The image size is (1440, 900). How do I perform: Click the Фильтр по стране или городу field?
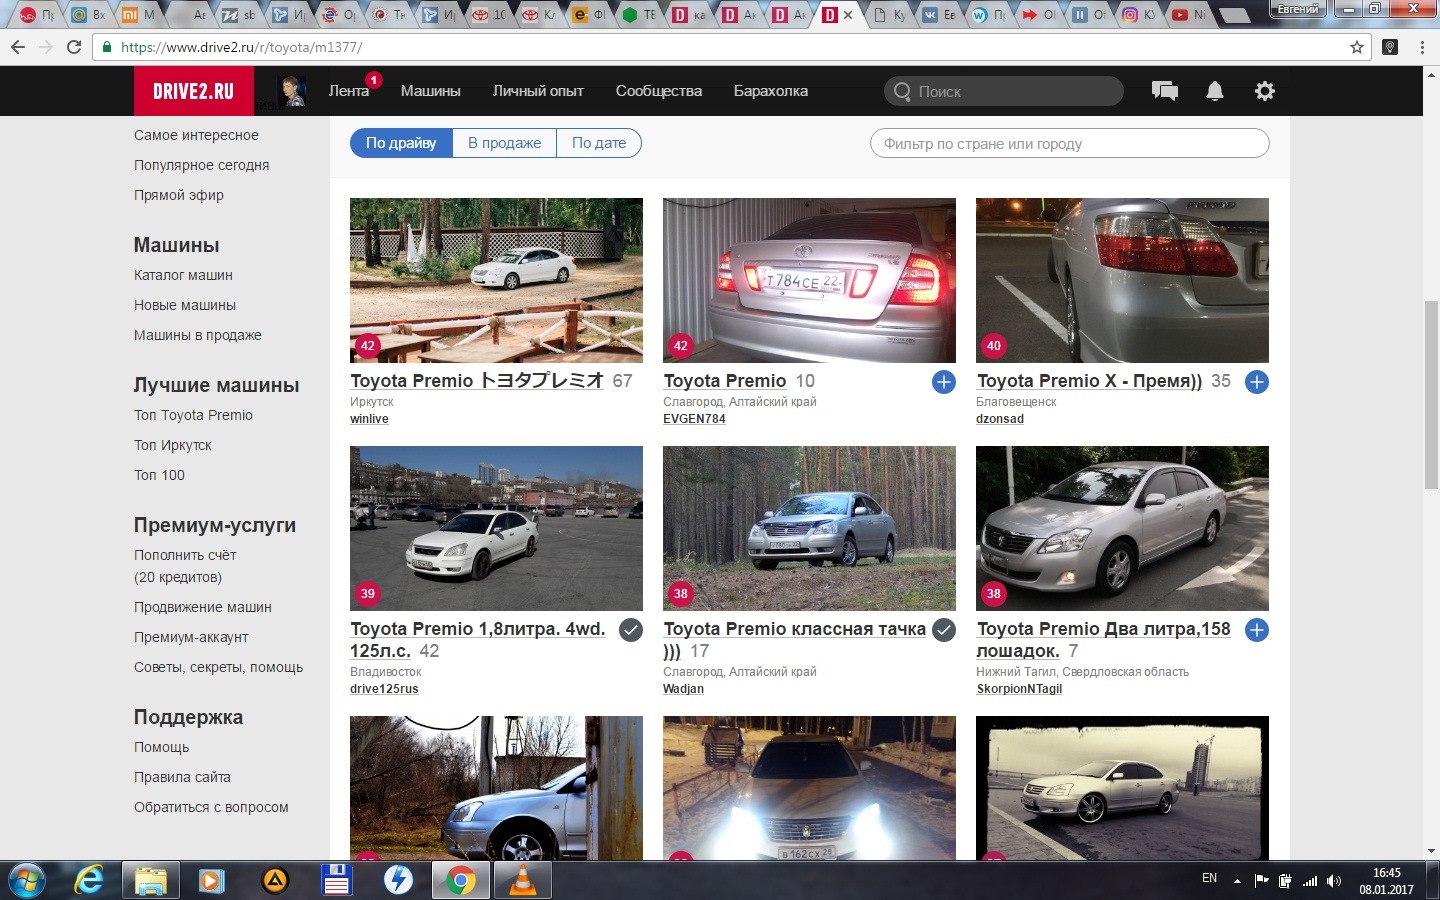pos(1070,143)
